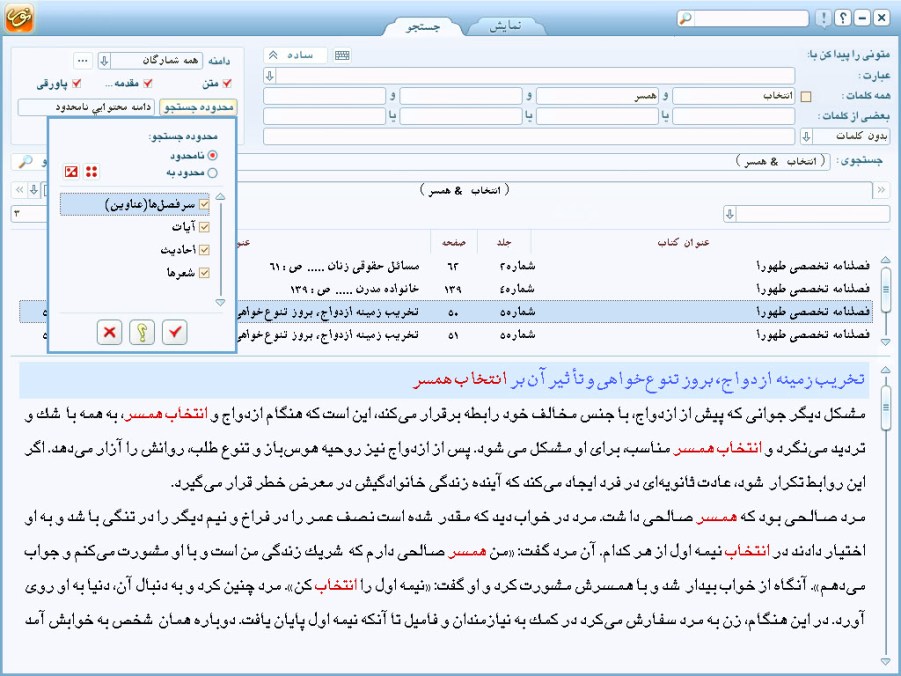The width and height of the screenshot is (901, 676).
Task: Switch to the جستجو tab
Action: (x=423, y=27)
